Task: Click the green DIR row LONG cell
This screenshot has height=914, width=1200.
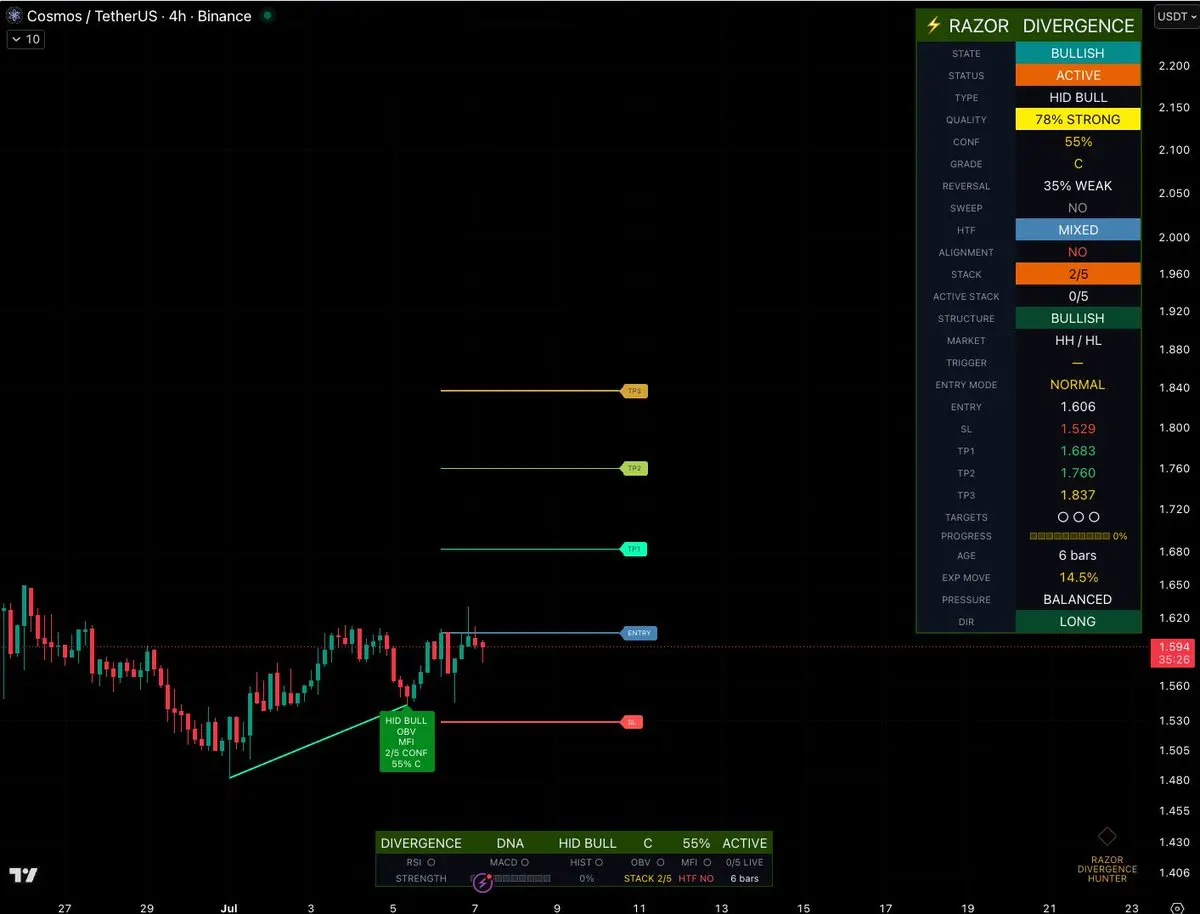Action: (1078, 621)
